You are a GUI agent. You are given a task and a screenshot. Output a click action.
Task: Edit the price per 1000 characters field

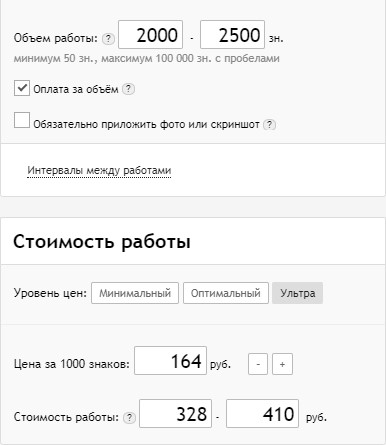coord(170,361)
